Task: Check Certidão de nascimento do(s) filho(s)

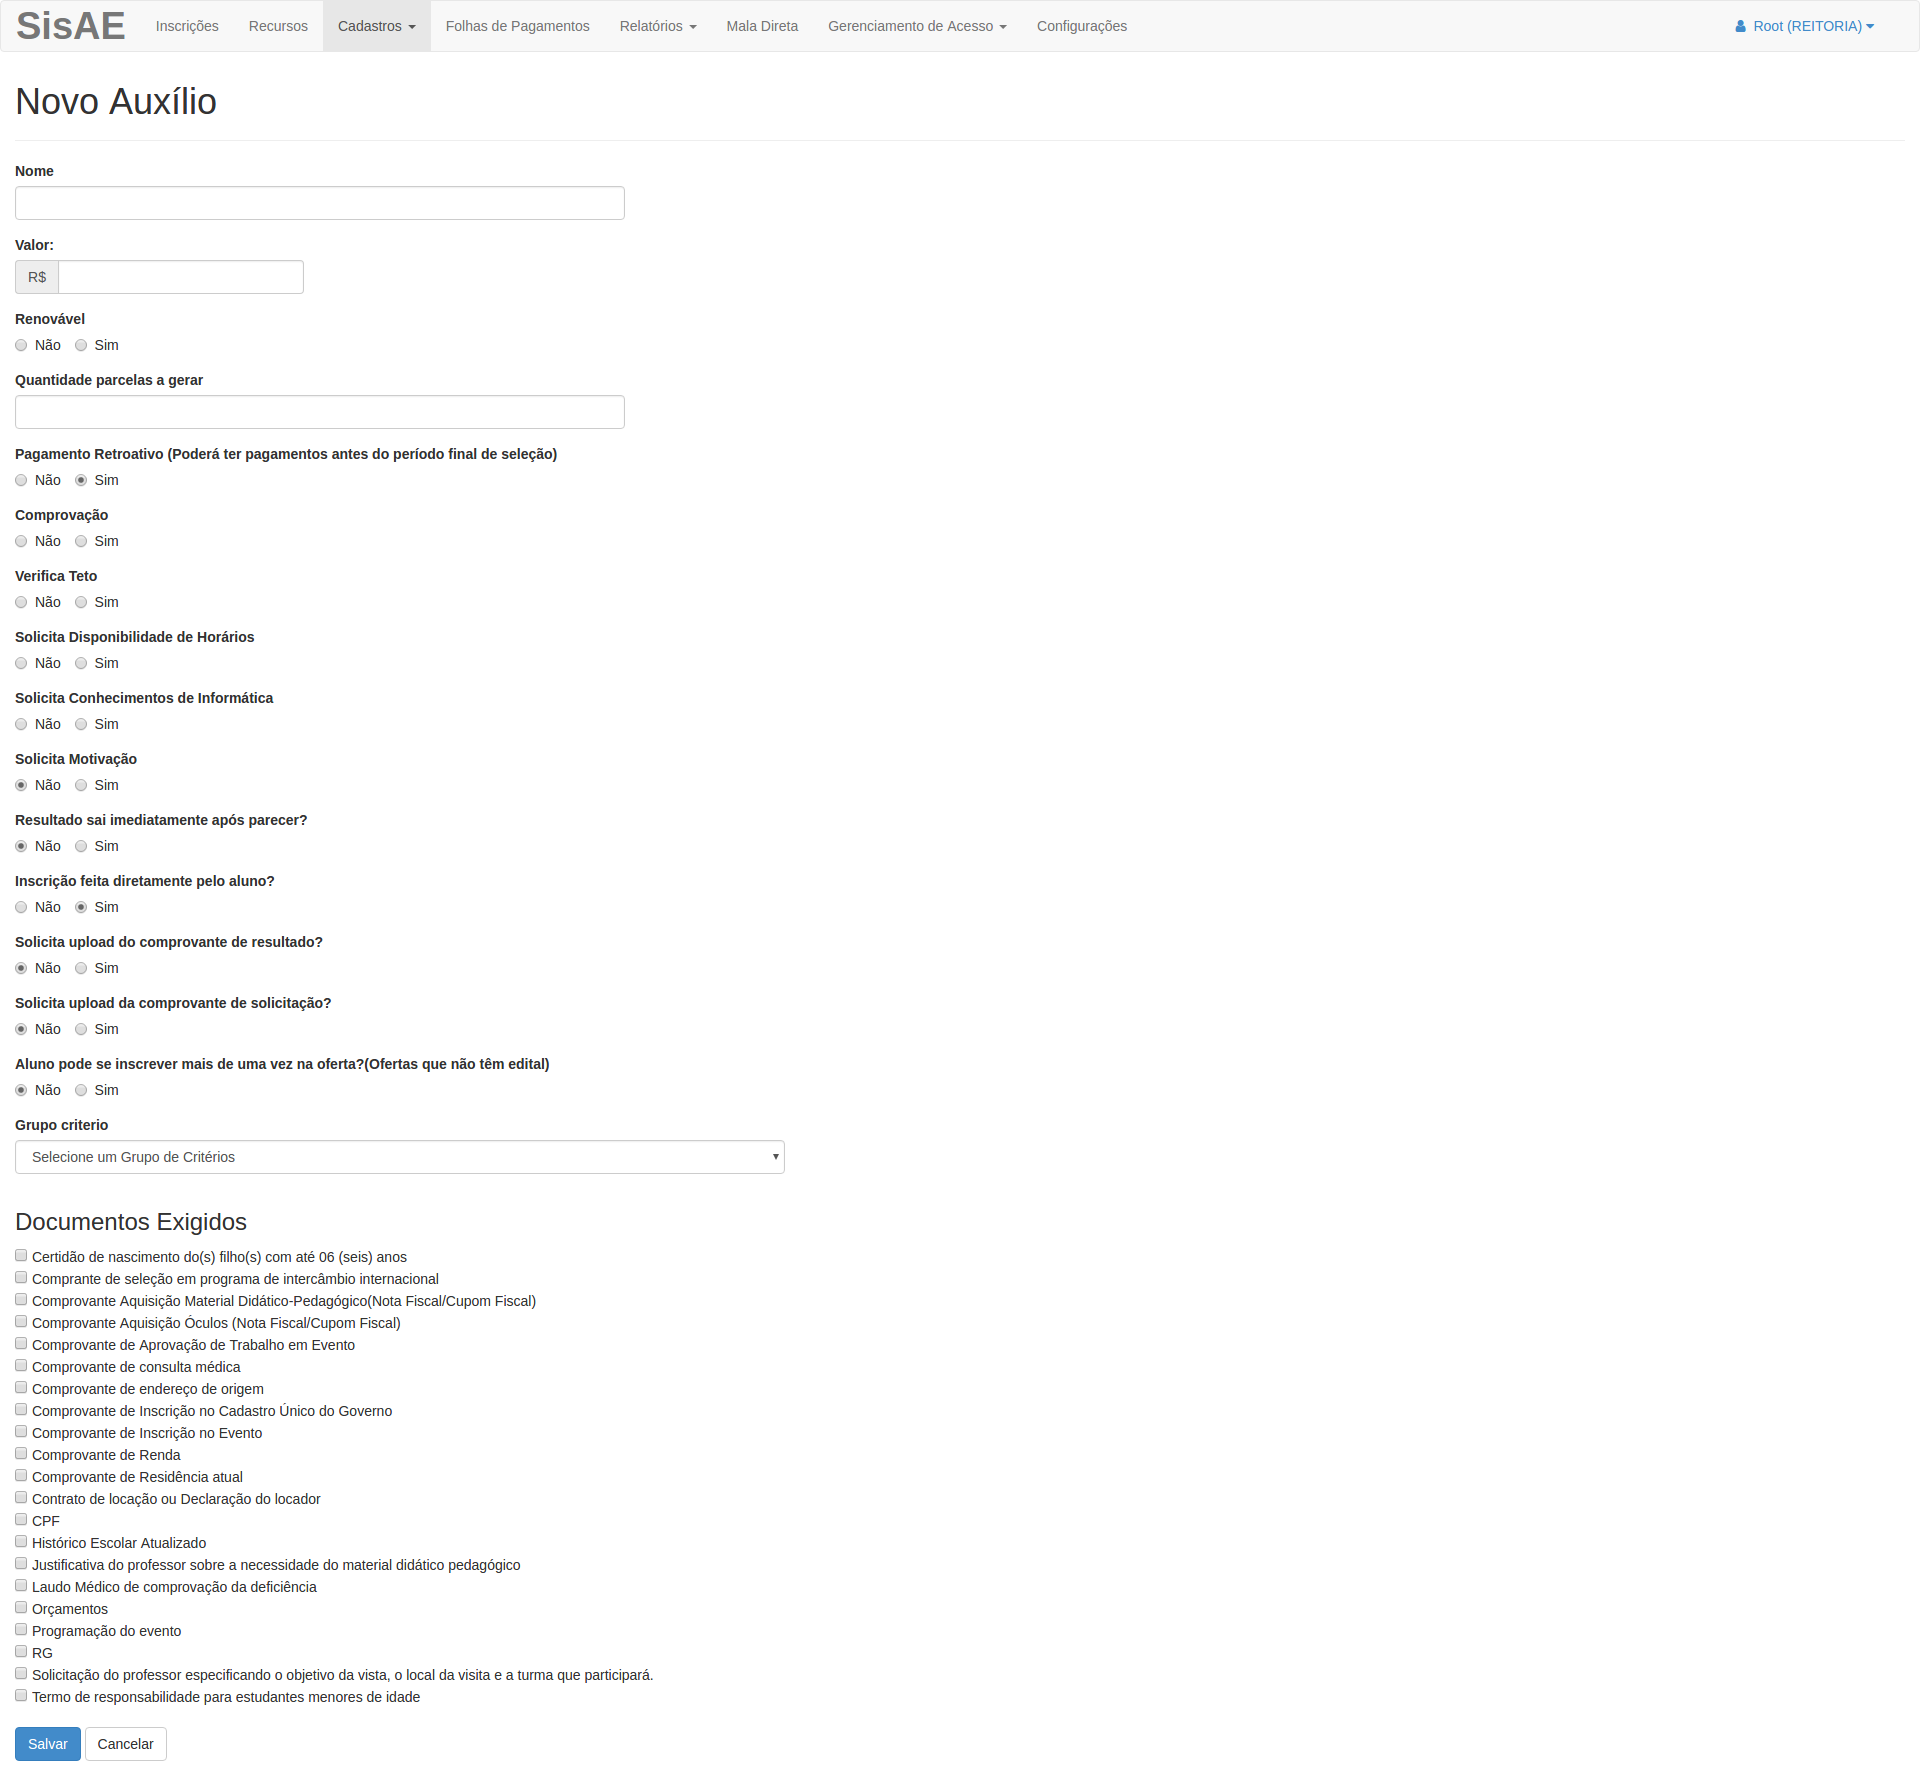Action: pyautogui.click(x=21, y=1255)
